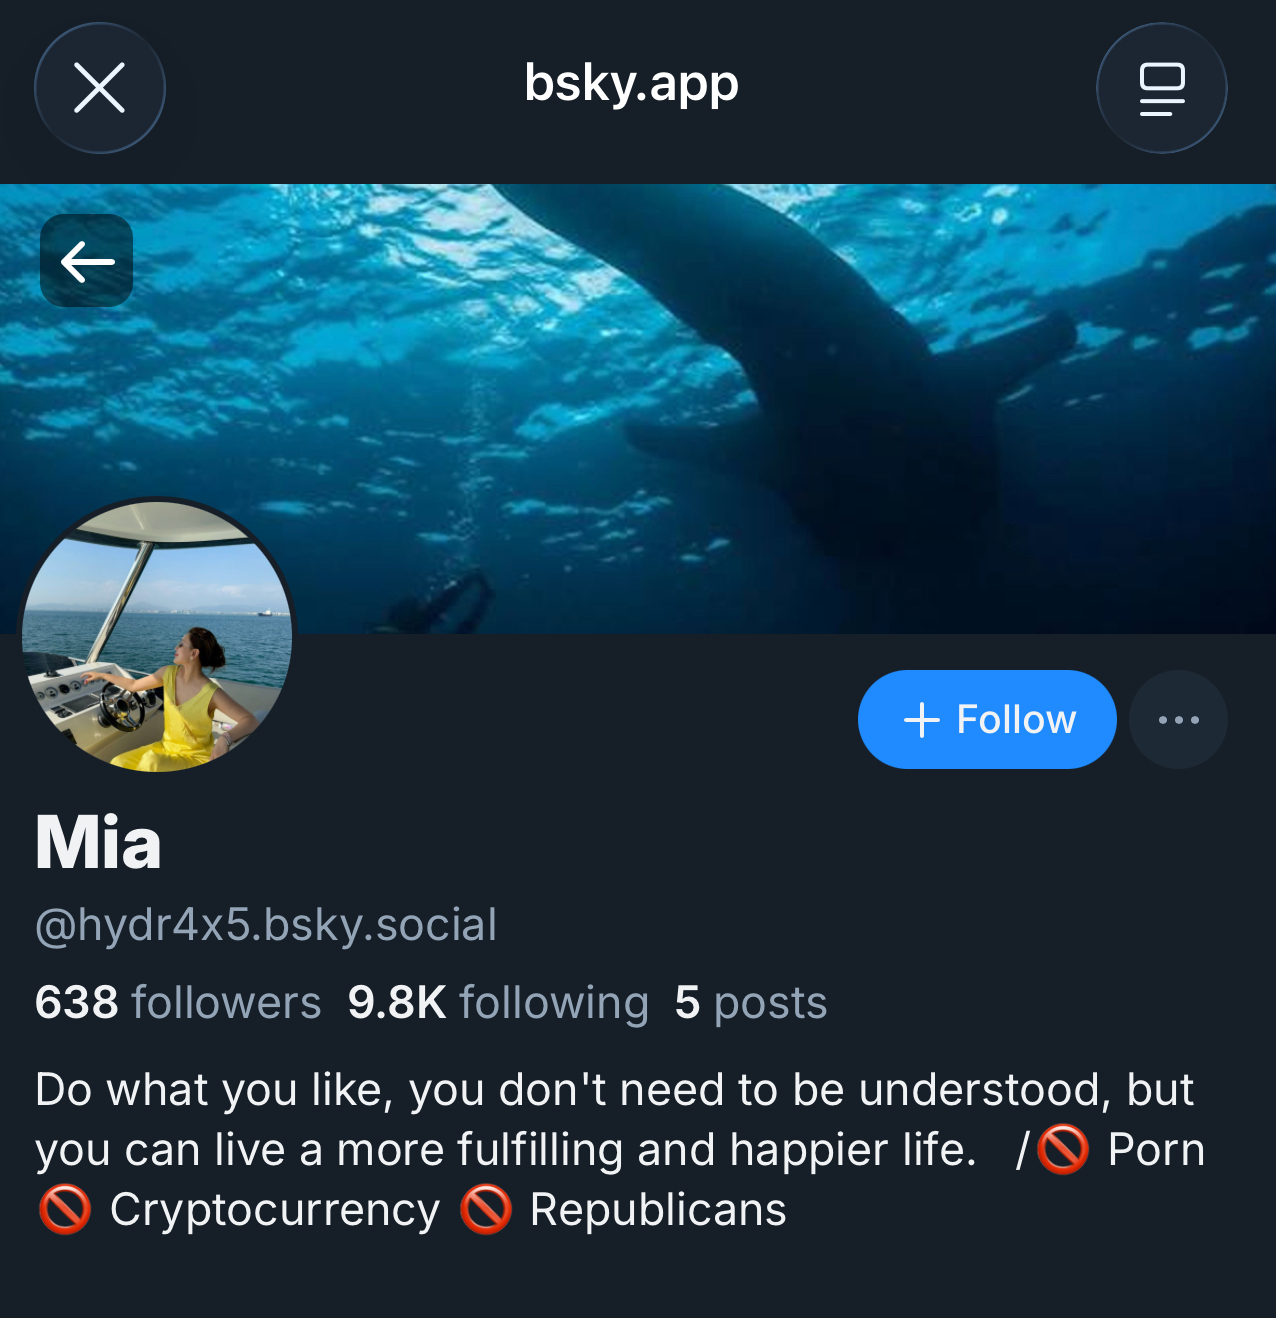Open the 9.8K following list
The image size is (1276, 1318).
[x=498, y=1003]
